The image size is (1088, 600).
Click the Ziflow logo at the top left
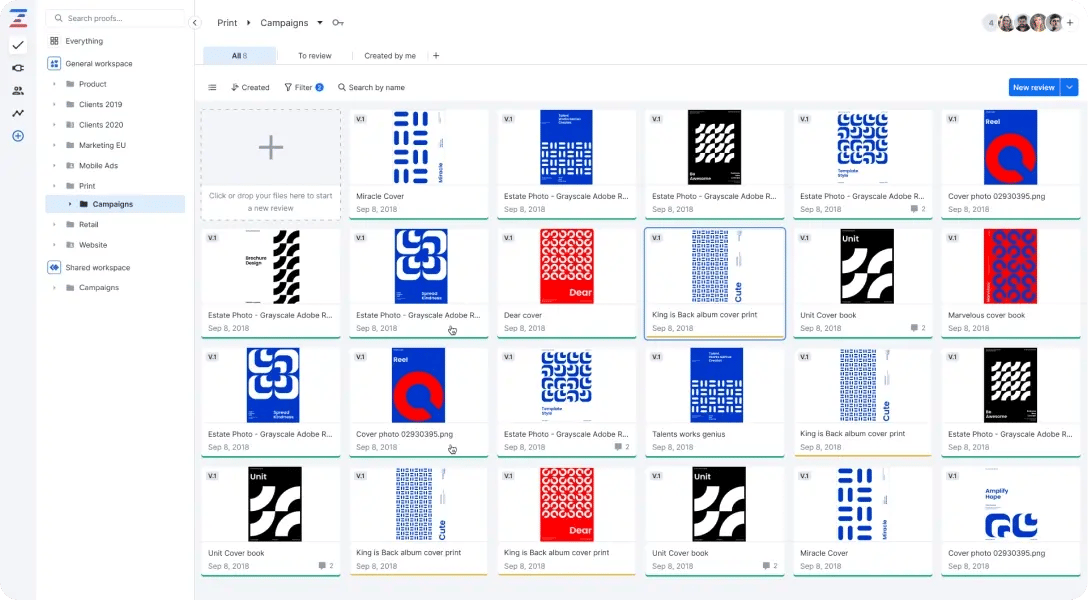[x=16, y=15]
